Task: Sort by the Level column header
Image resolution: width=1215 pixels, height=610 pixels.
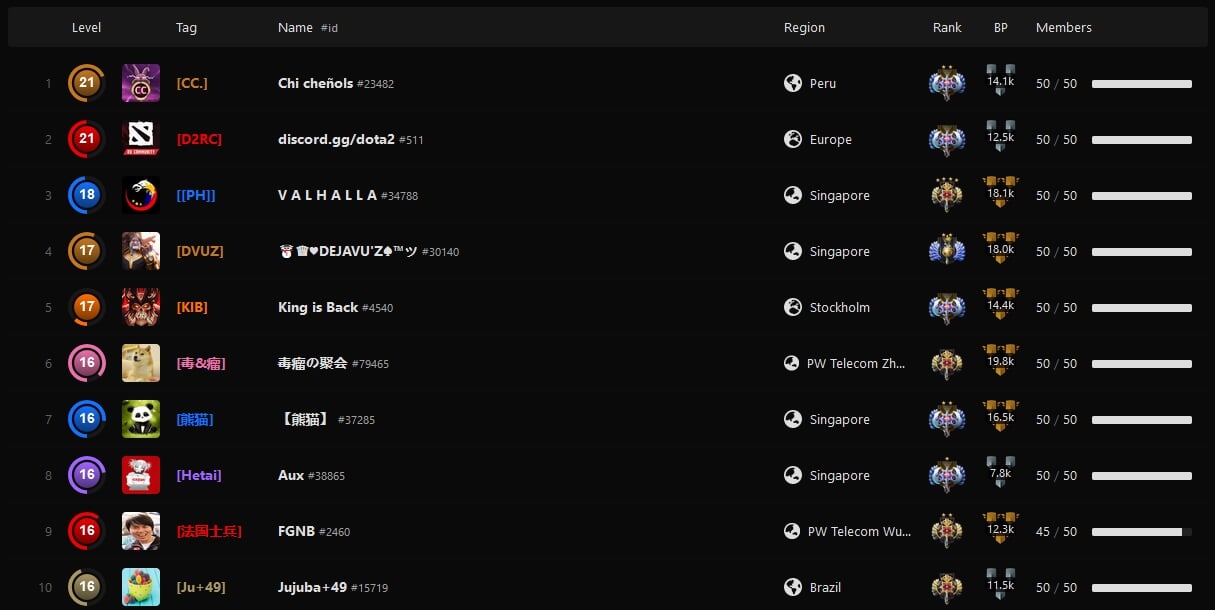Action: click(x=86, y=28)
